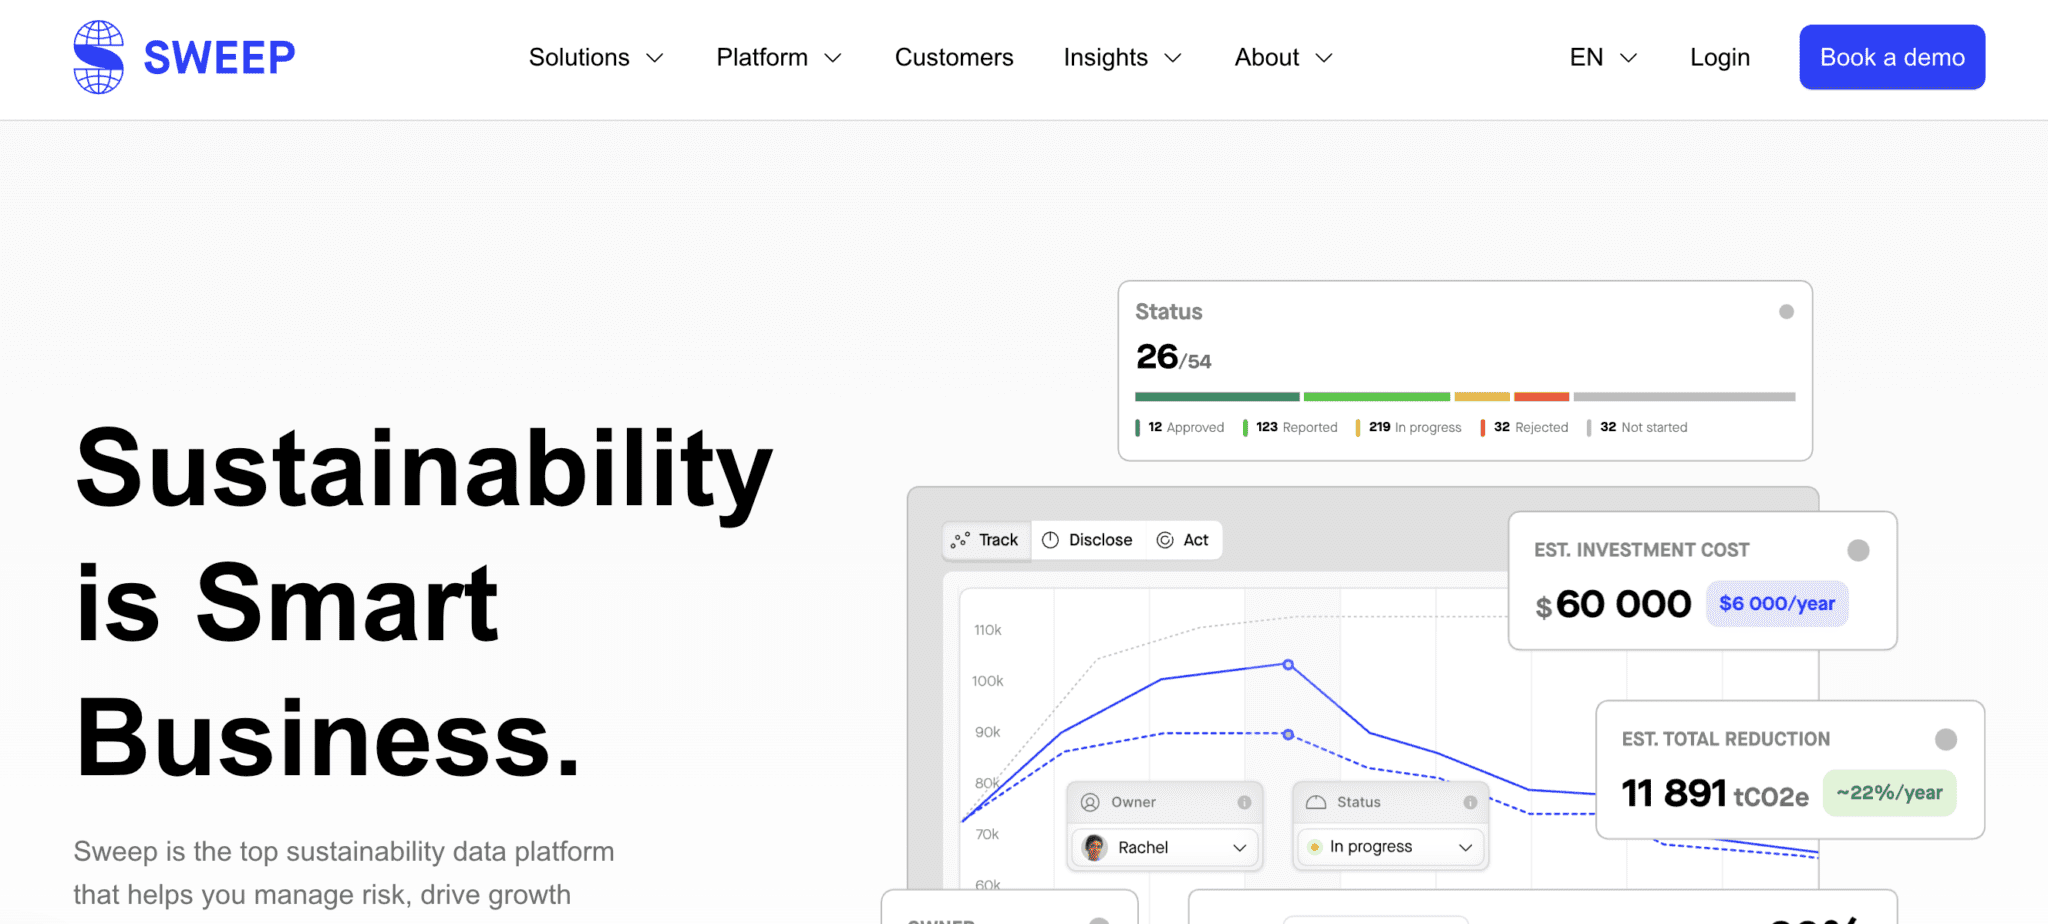Click Rachel's avatar in the Owner selector

pos(1094,847)
